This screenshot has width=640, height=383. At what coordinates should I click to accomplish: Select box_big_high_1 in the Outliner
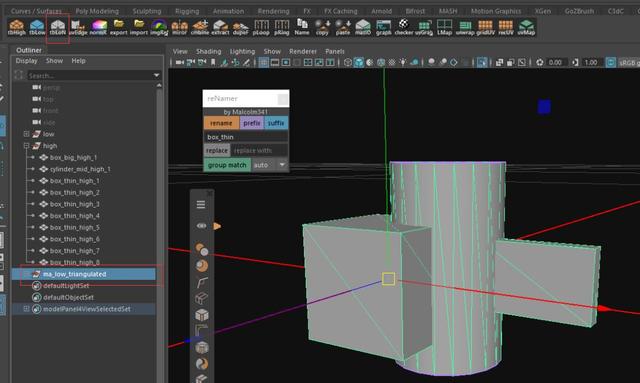tap(73, 157)
